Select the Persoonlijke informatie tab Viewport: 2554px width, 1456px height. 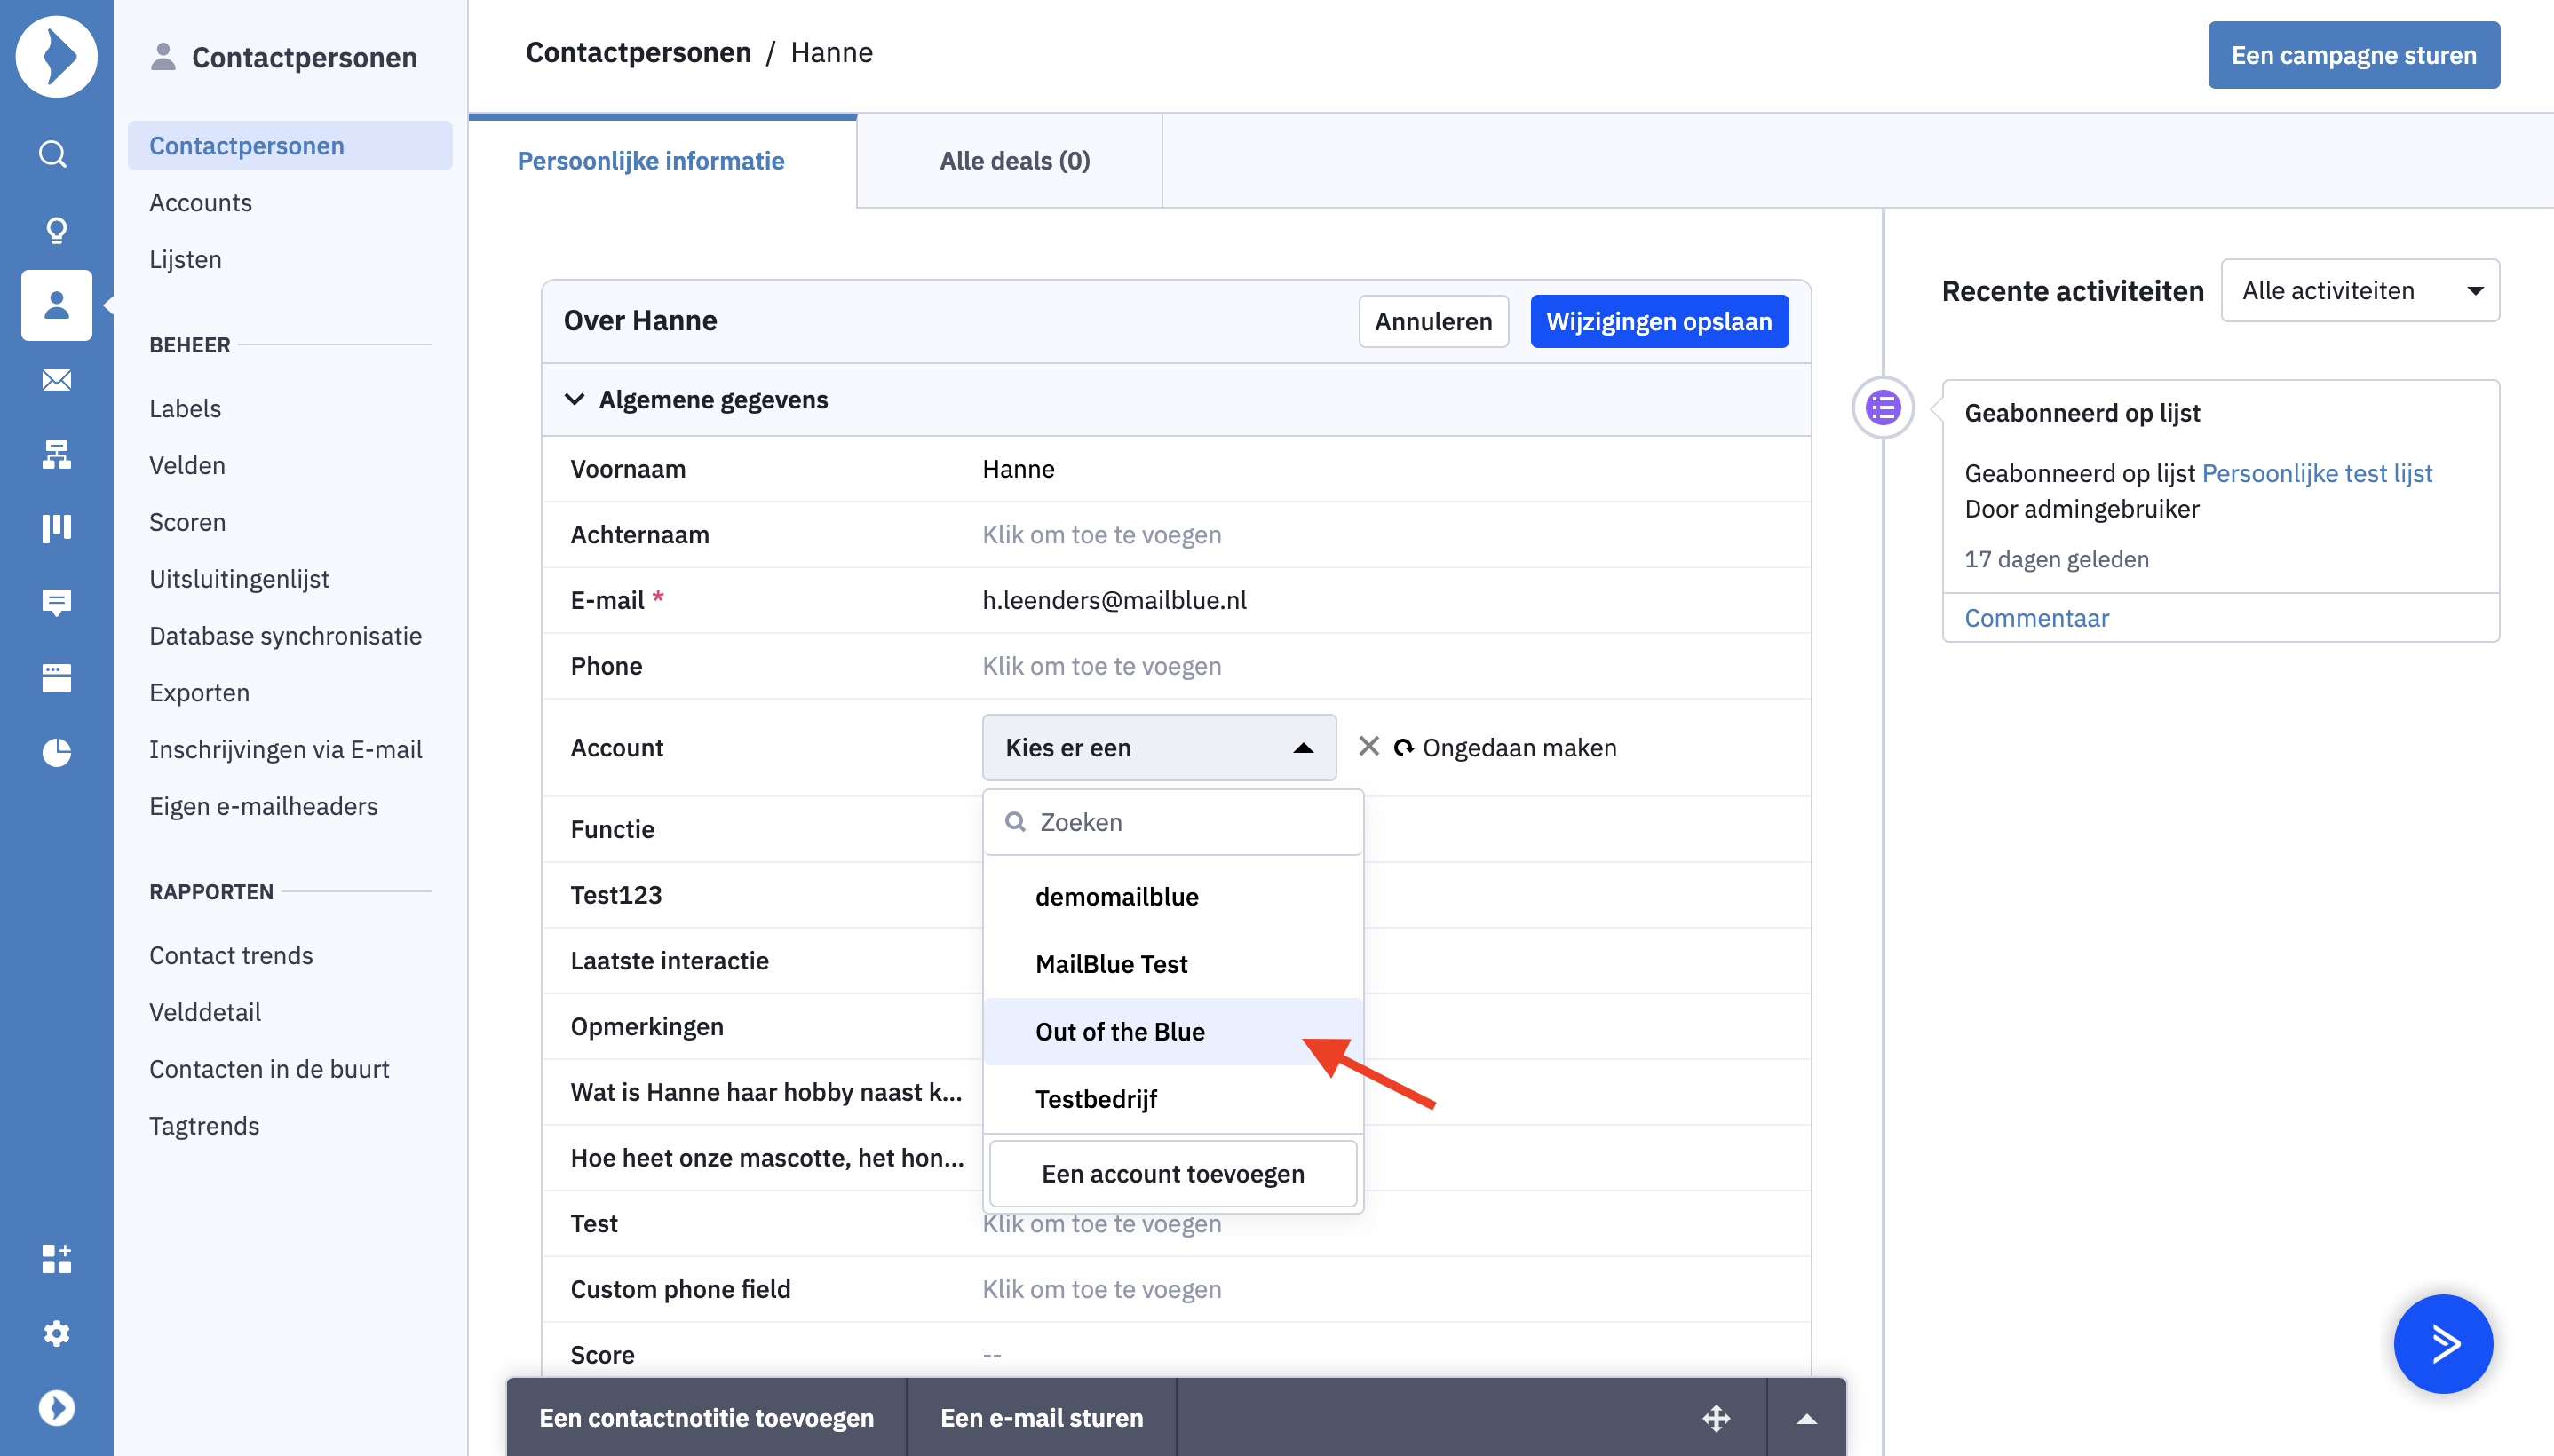650,161
